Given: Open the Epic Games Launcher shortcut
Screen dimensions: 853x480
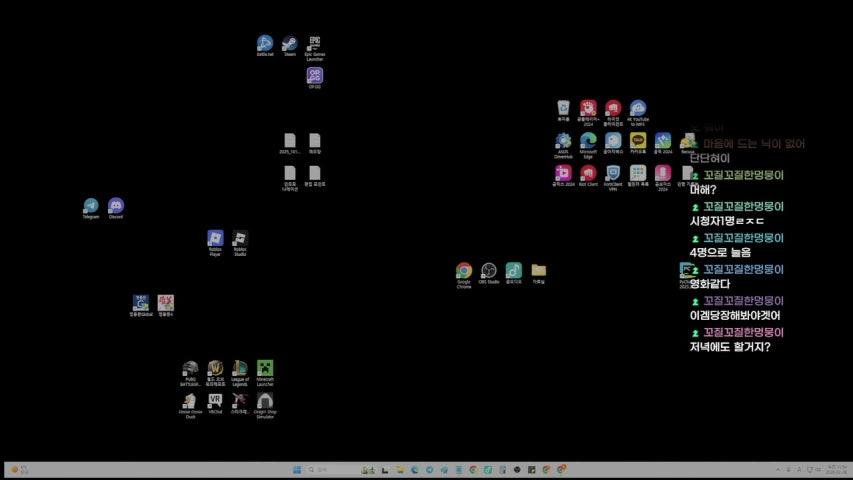Looking at the screenshot, I should [314, 44].
